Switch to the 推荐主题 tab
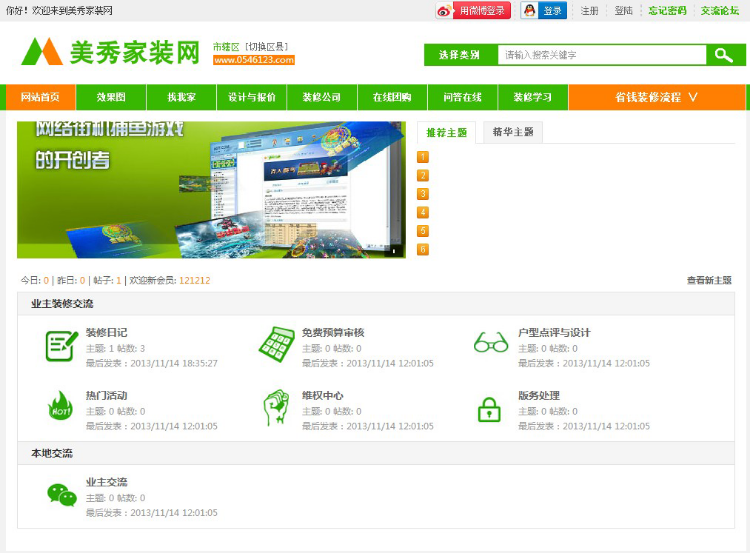 pyautogui.click(x=446, y=133)
